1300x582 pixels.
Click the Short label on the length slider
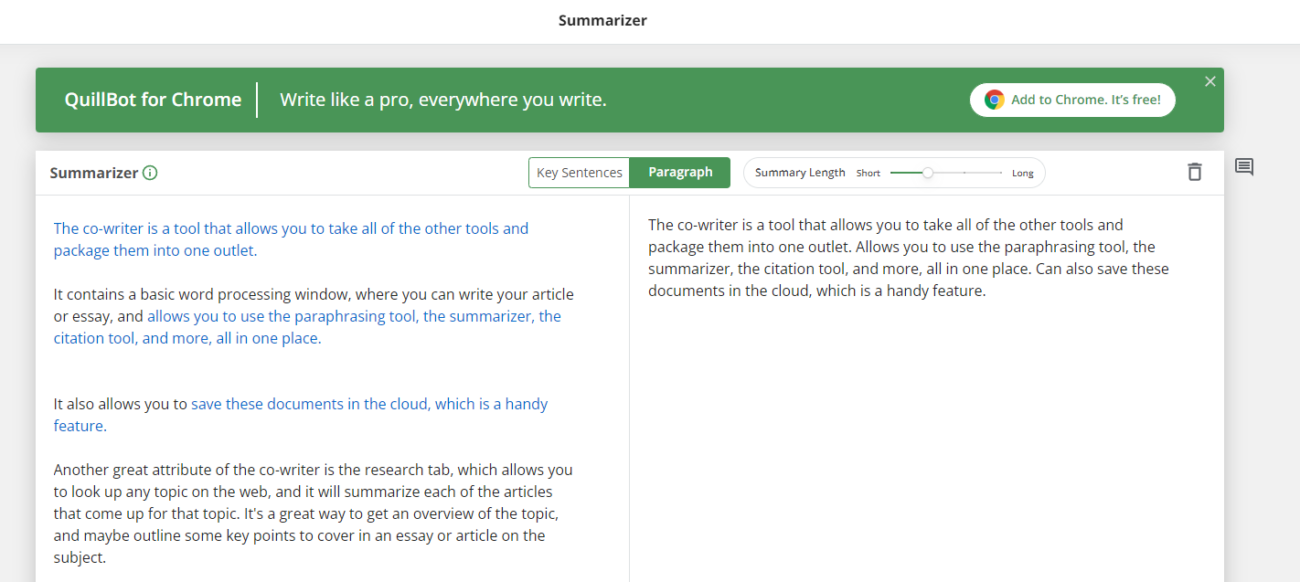click(x=868, y=173)
